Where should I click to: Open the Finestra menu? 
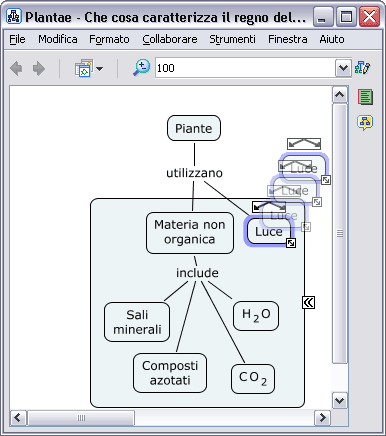coord(288,39)
